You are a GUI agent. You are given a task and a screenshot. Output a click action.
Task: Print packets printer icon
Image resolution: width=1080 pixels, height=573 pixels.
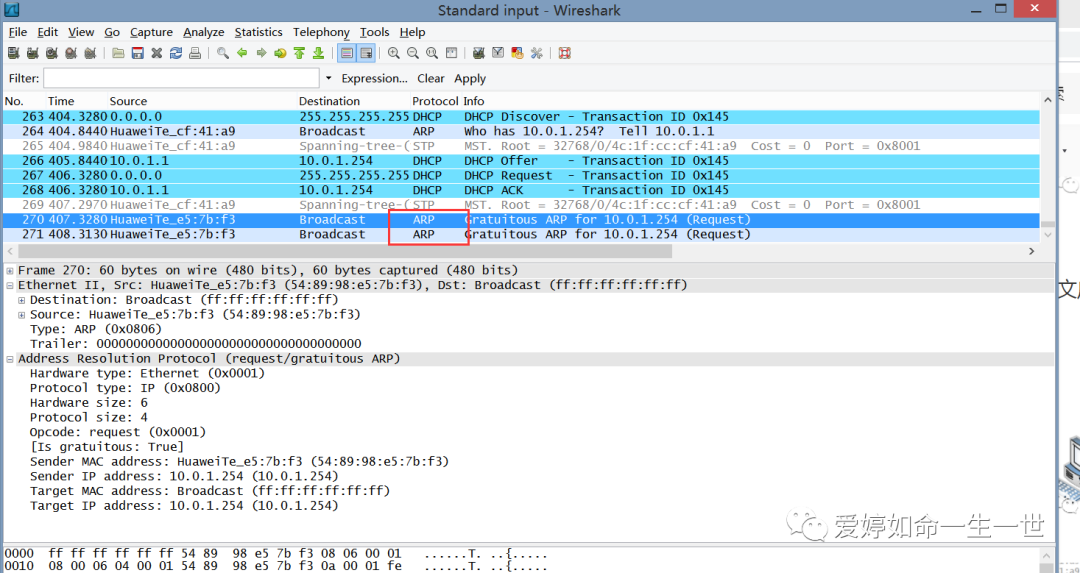pos(195,53)
